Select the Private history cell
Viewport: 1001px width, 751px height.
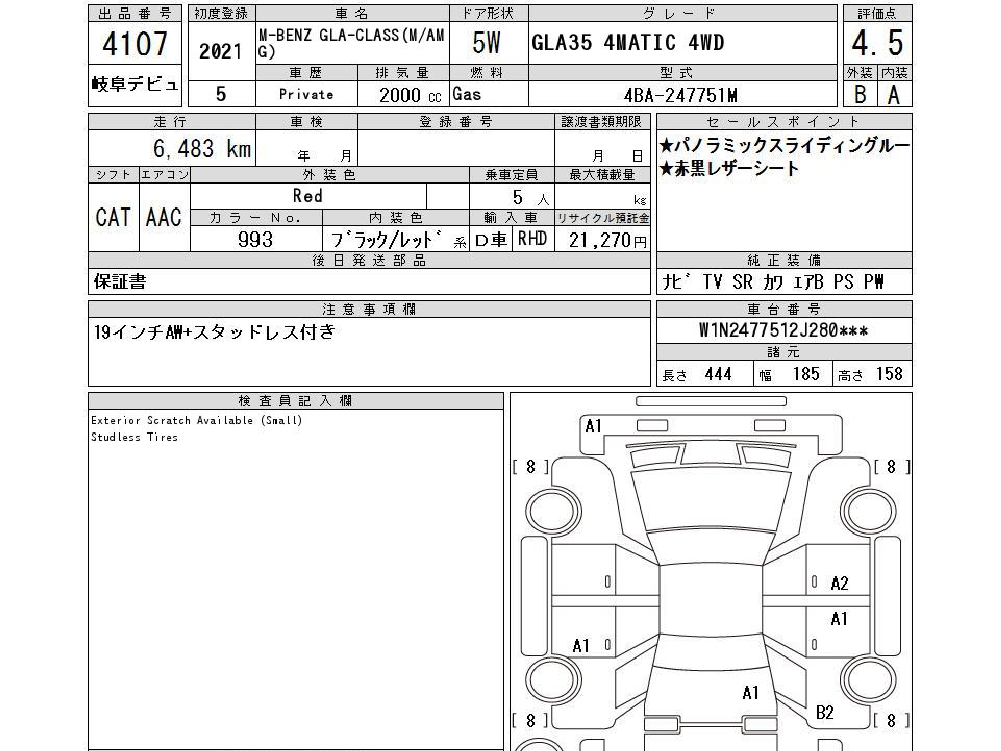click(306, 94)
